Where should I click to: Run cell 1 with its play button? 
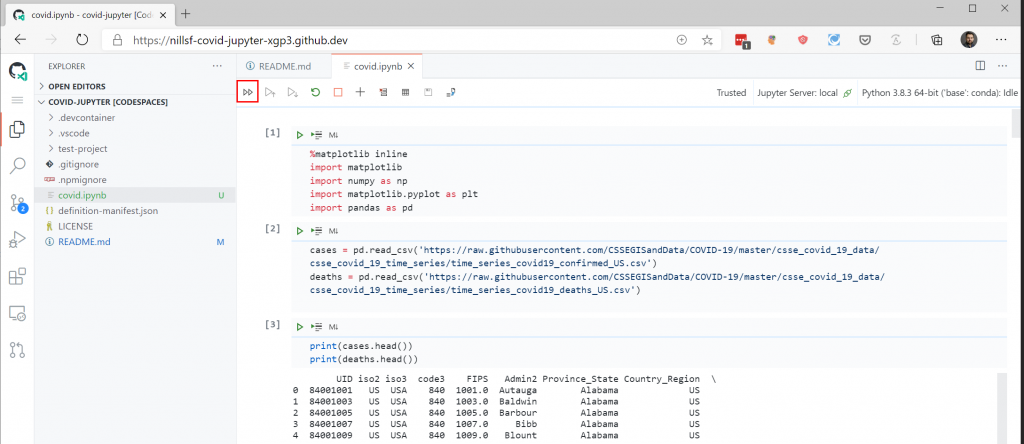click(x=299, y=135)
